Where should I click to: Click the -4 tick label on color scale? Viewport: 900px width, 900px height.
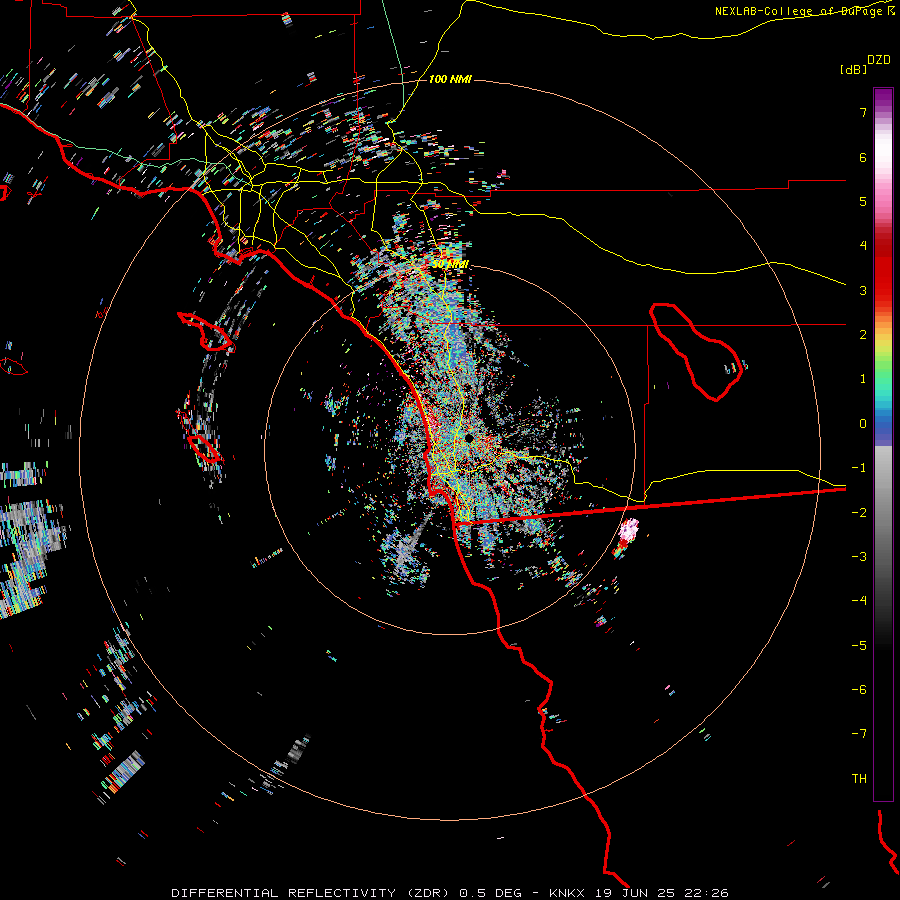(x=859, y=601)
